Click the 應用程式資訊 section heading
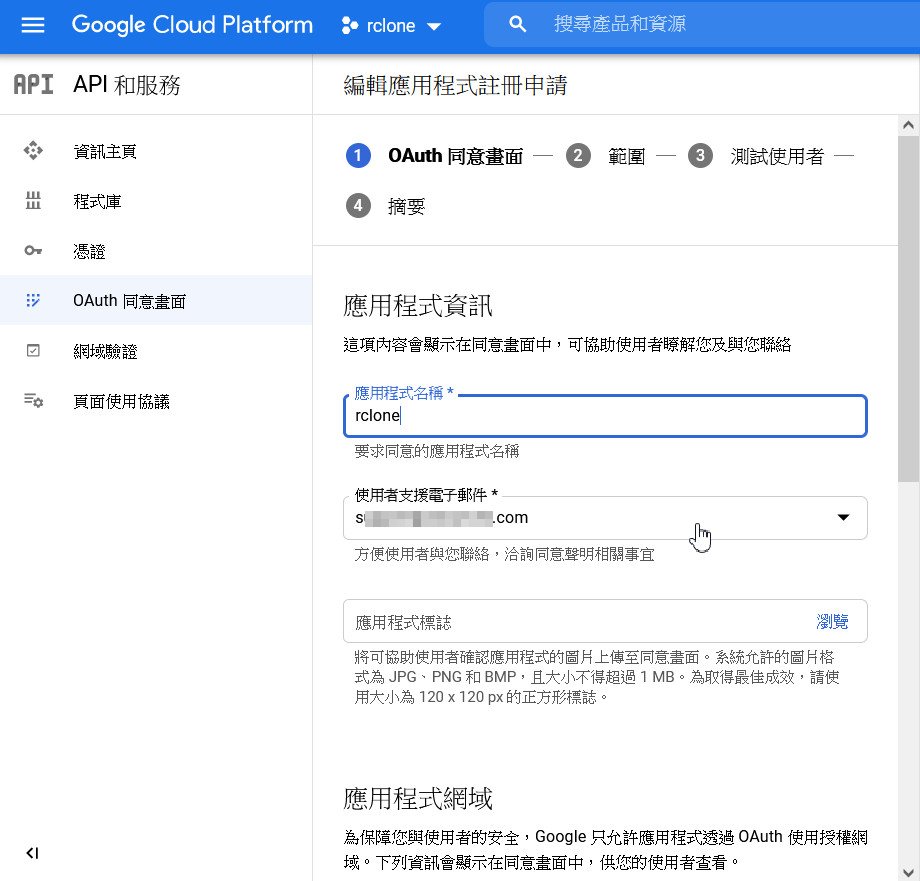This screenshot has height=881, width=920. 417,306
